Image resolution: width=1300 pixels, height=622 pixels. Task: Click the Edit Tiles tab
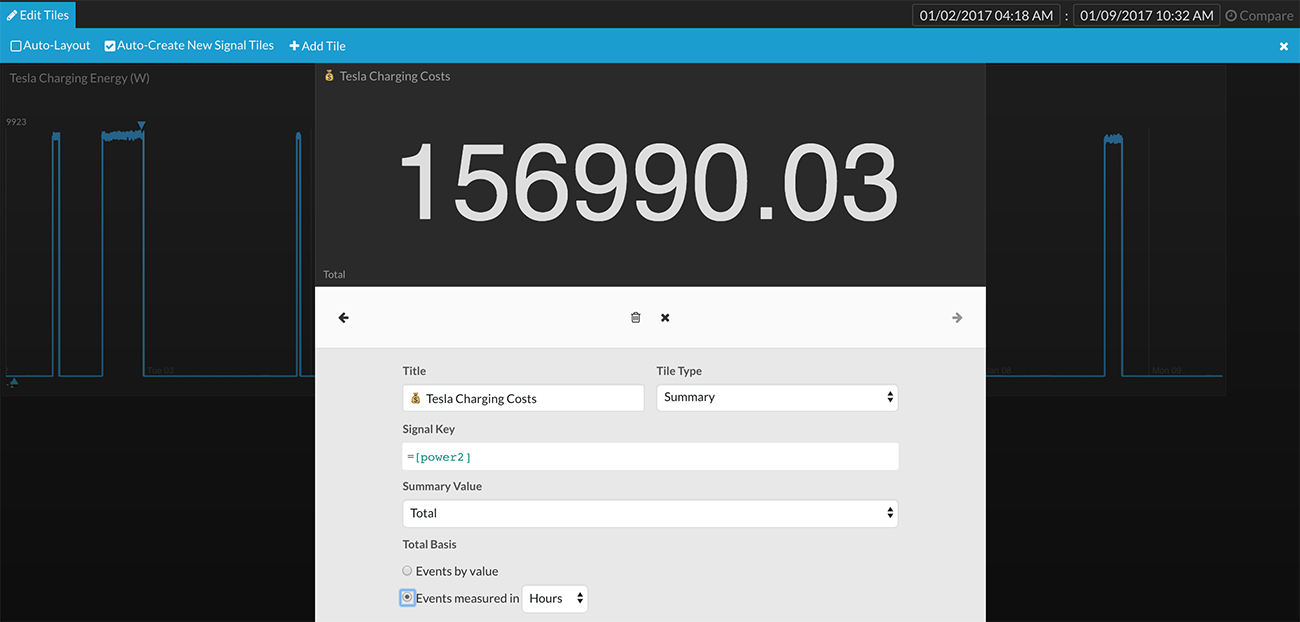coord(38,15)
